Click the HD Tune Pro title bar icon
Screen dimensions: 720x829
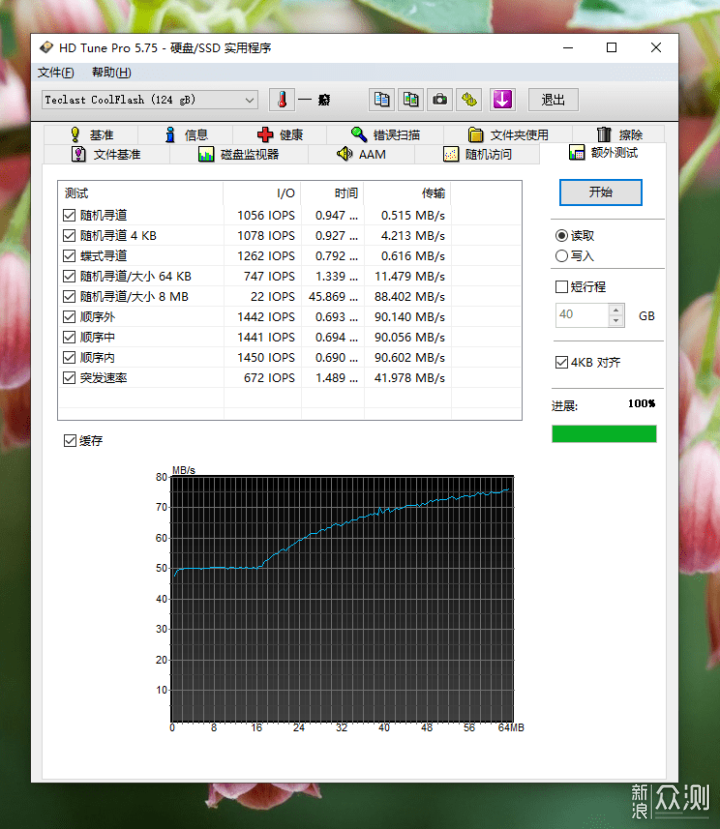46,48
